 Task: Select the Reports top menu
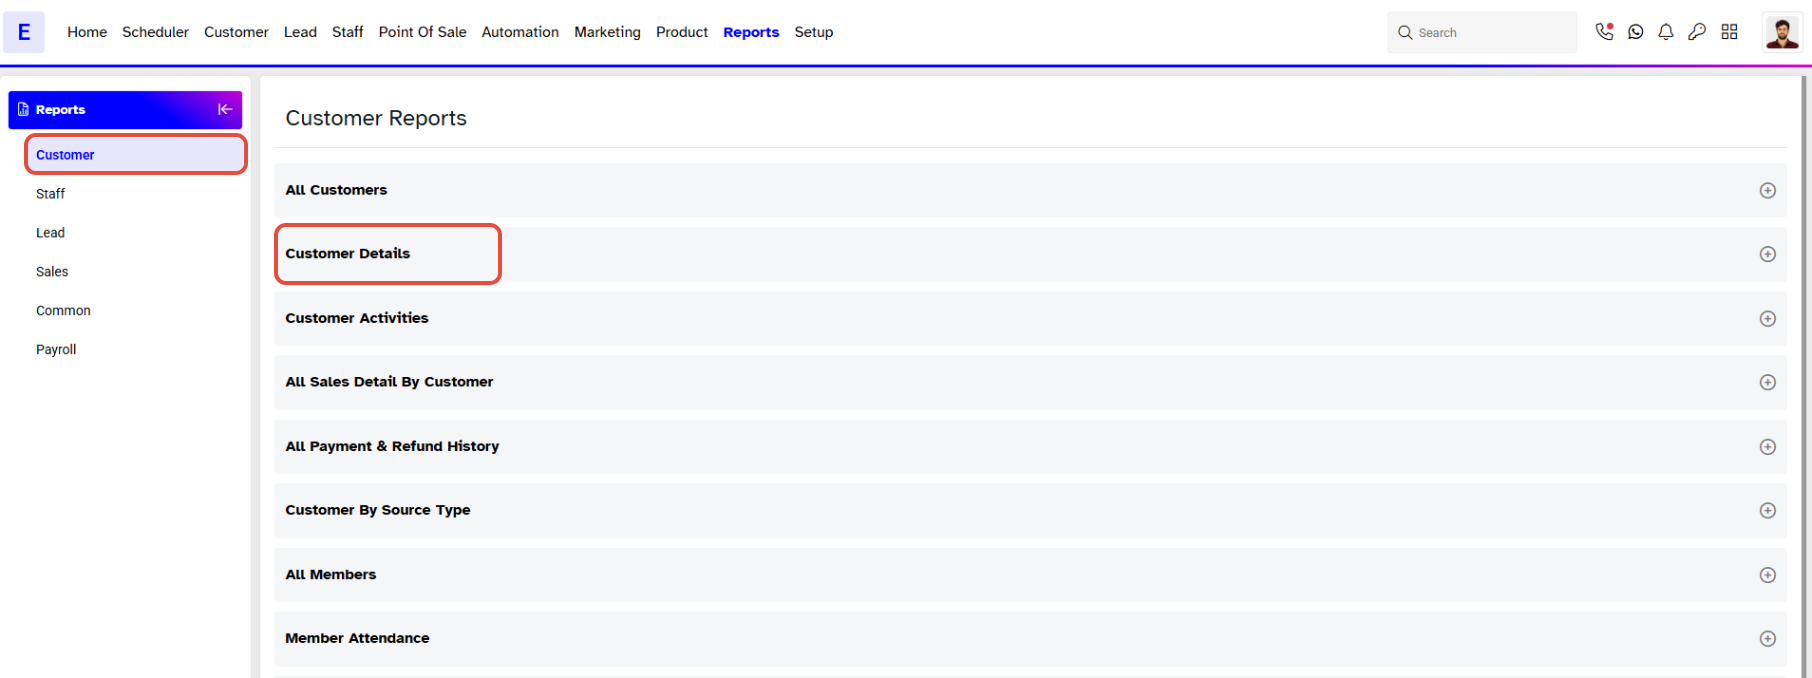[751, 32]
